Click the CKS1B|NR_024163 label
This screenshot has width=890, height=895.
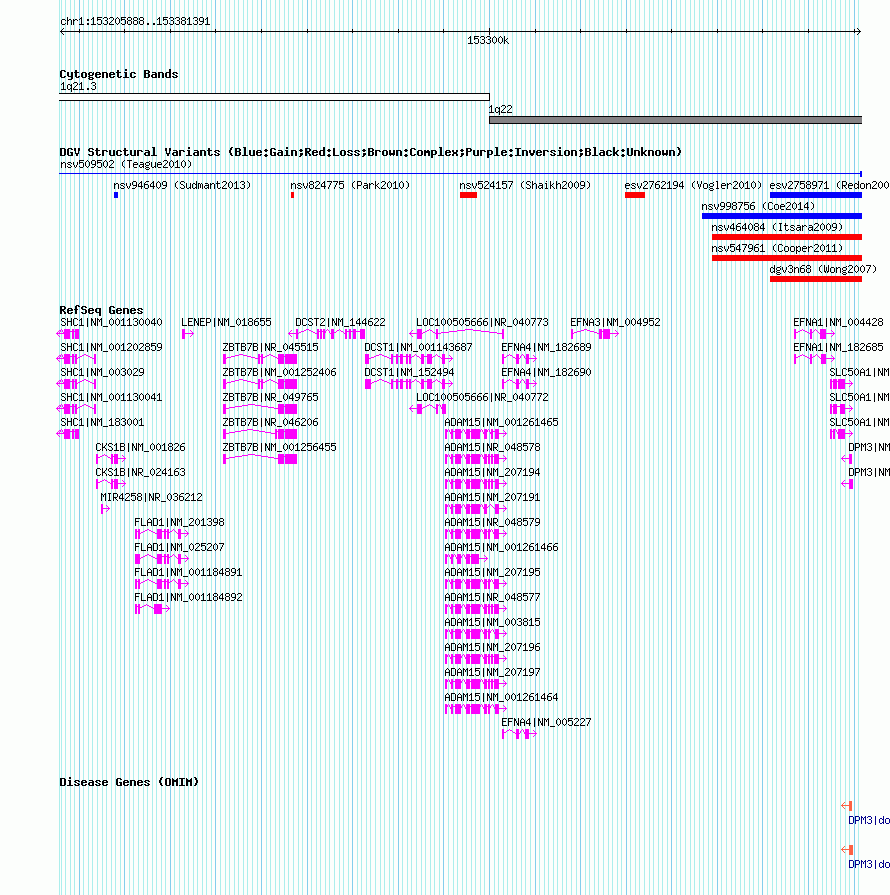(140, 473)
